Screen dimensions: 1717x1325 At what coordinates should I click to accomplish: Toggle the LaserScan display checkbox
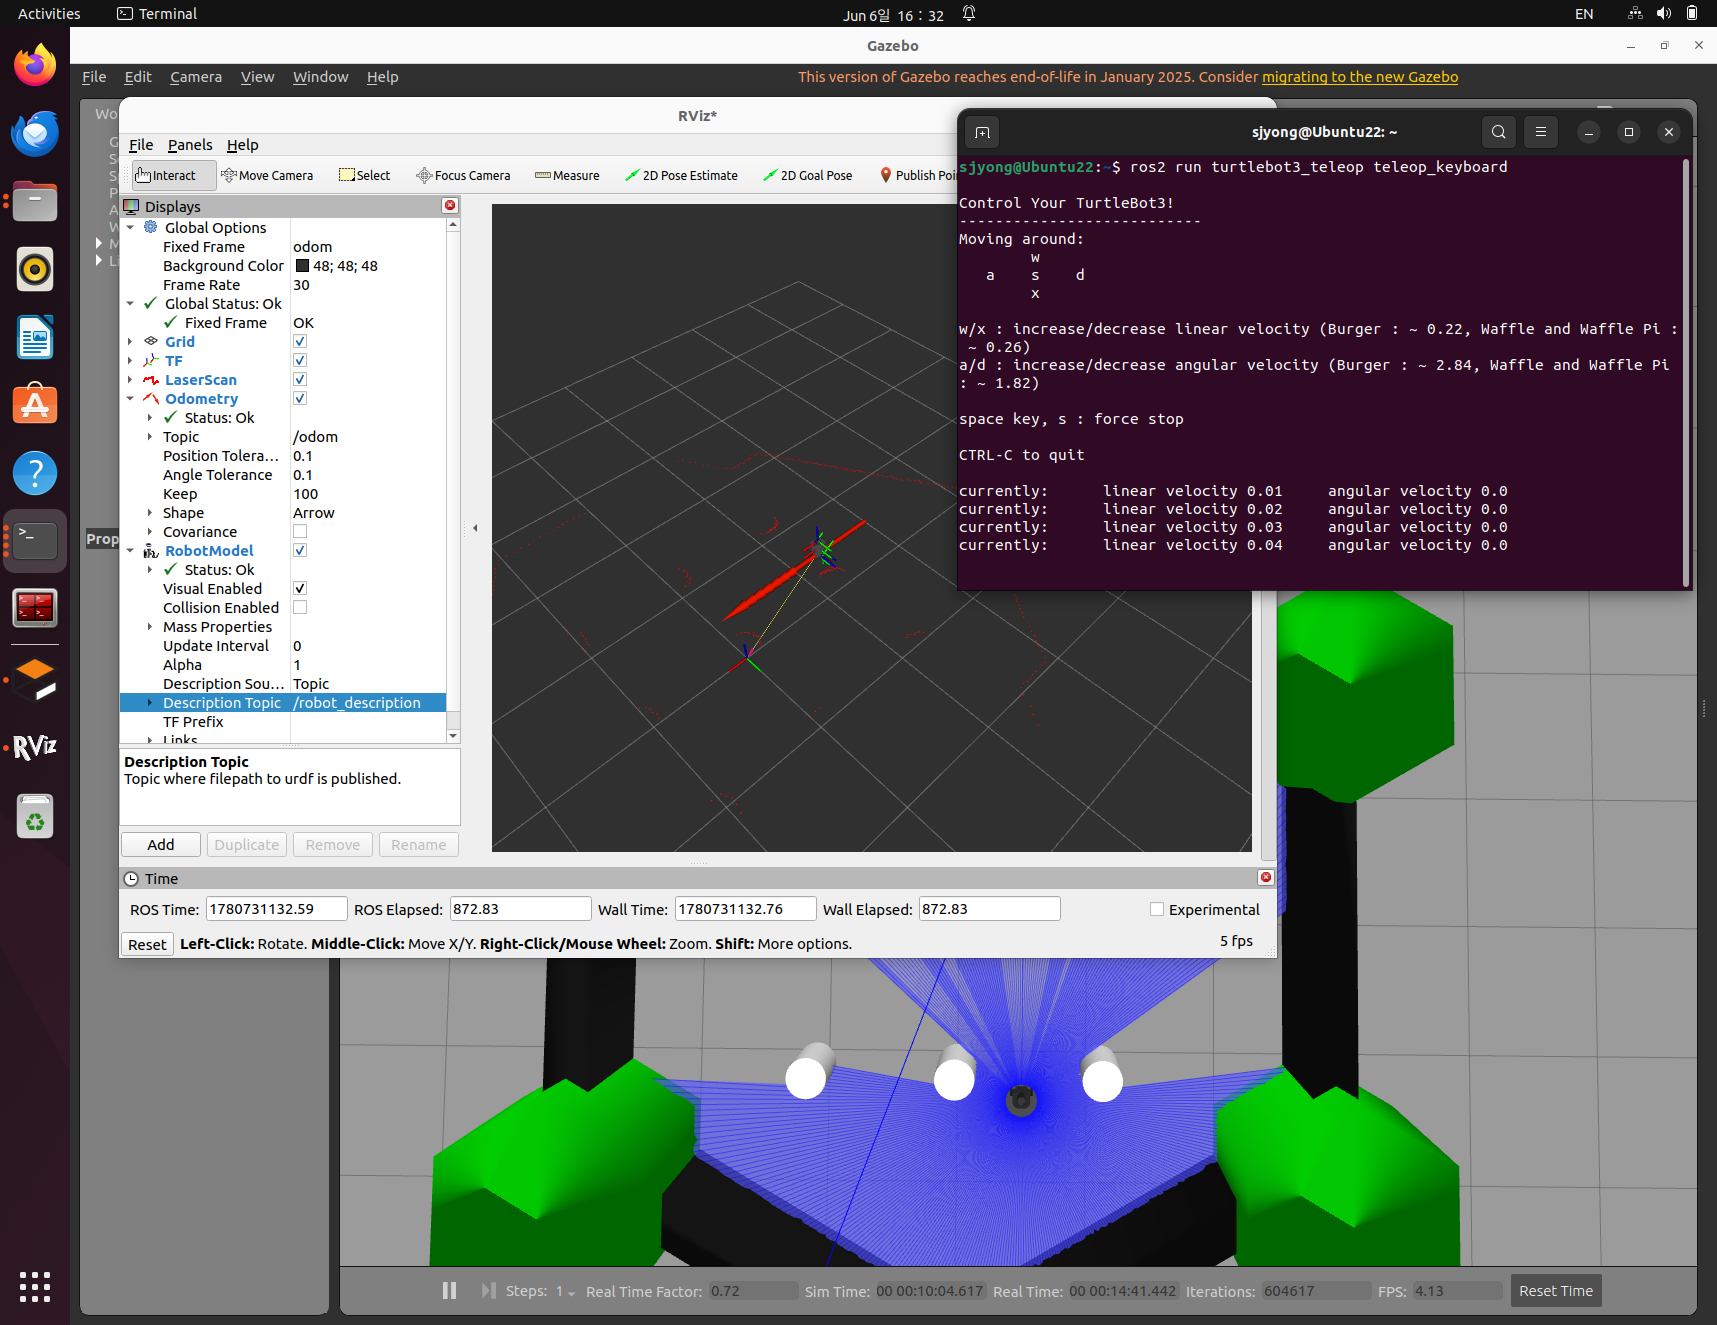[x=300, y=380]
